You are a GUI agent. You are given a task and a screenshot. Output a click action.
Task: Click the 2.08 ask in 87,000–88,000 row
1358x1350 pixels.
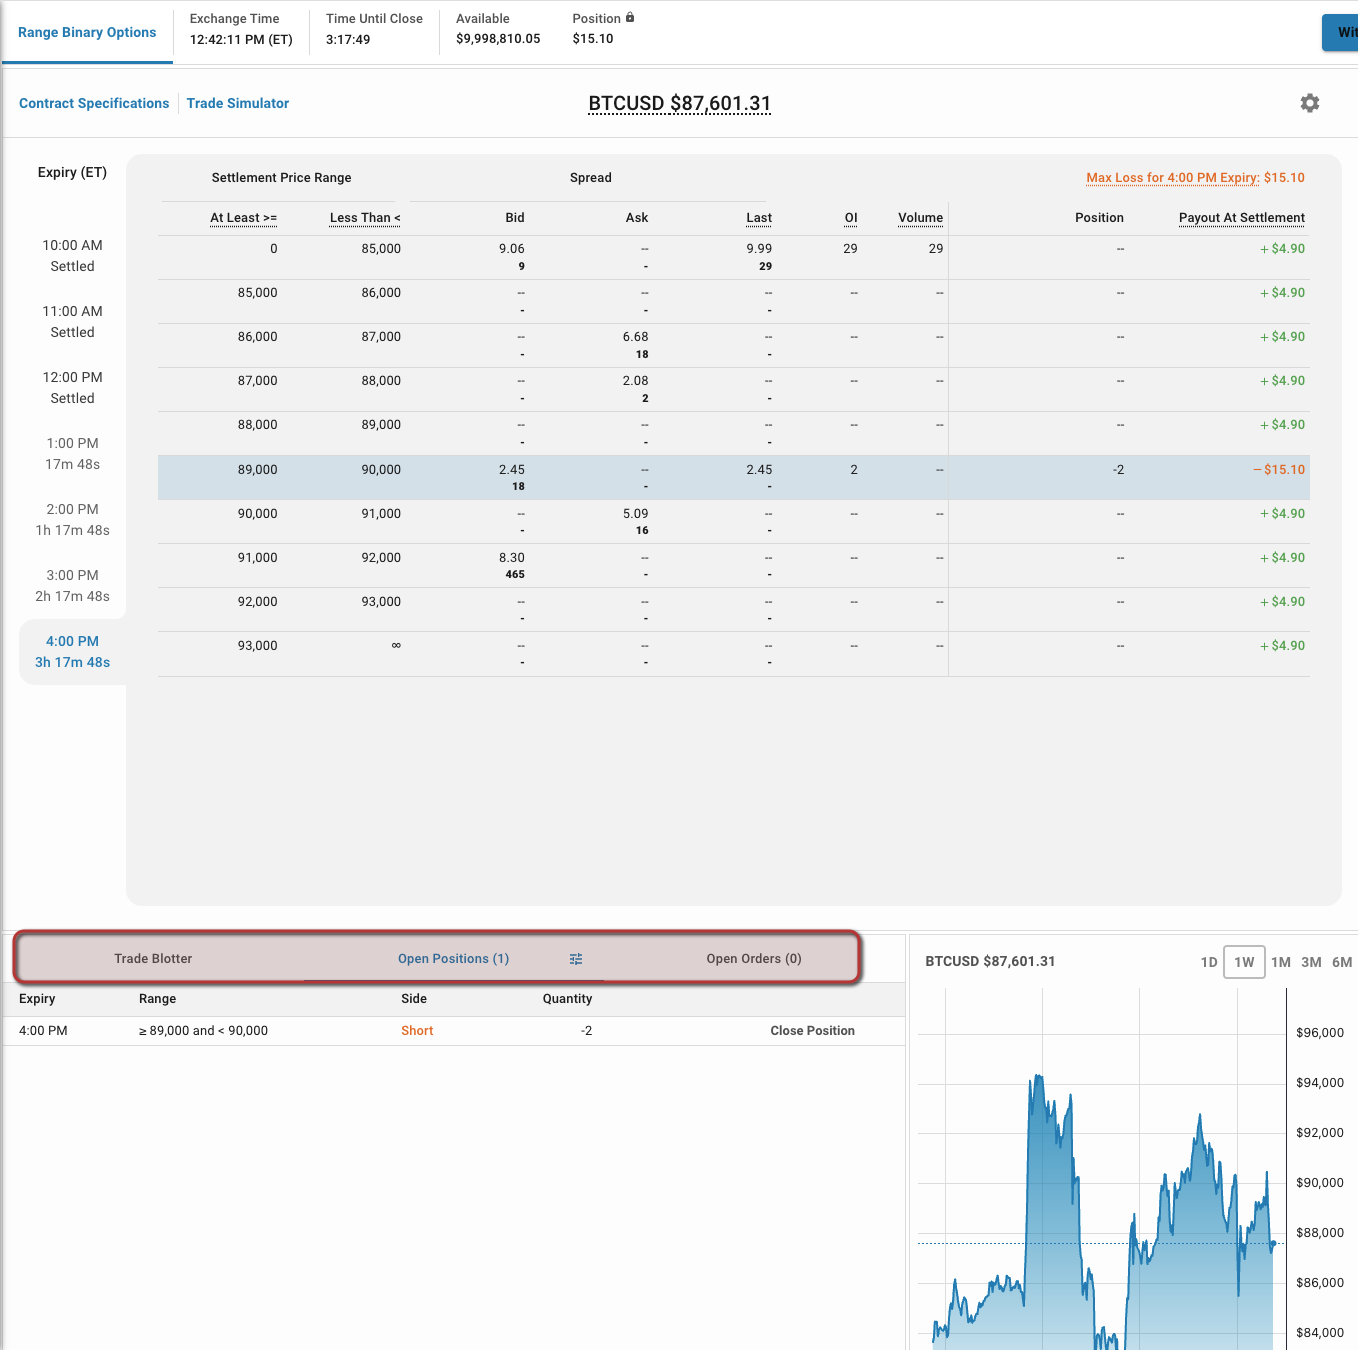click(635, 381)
